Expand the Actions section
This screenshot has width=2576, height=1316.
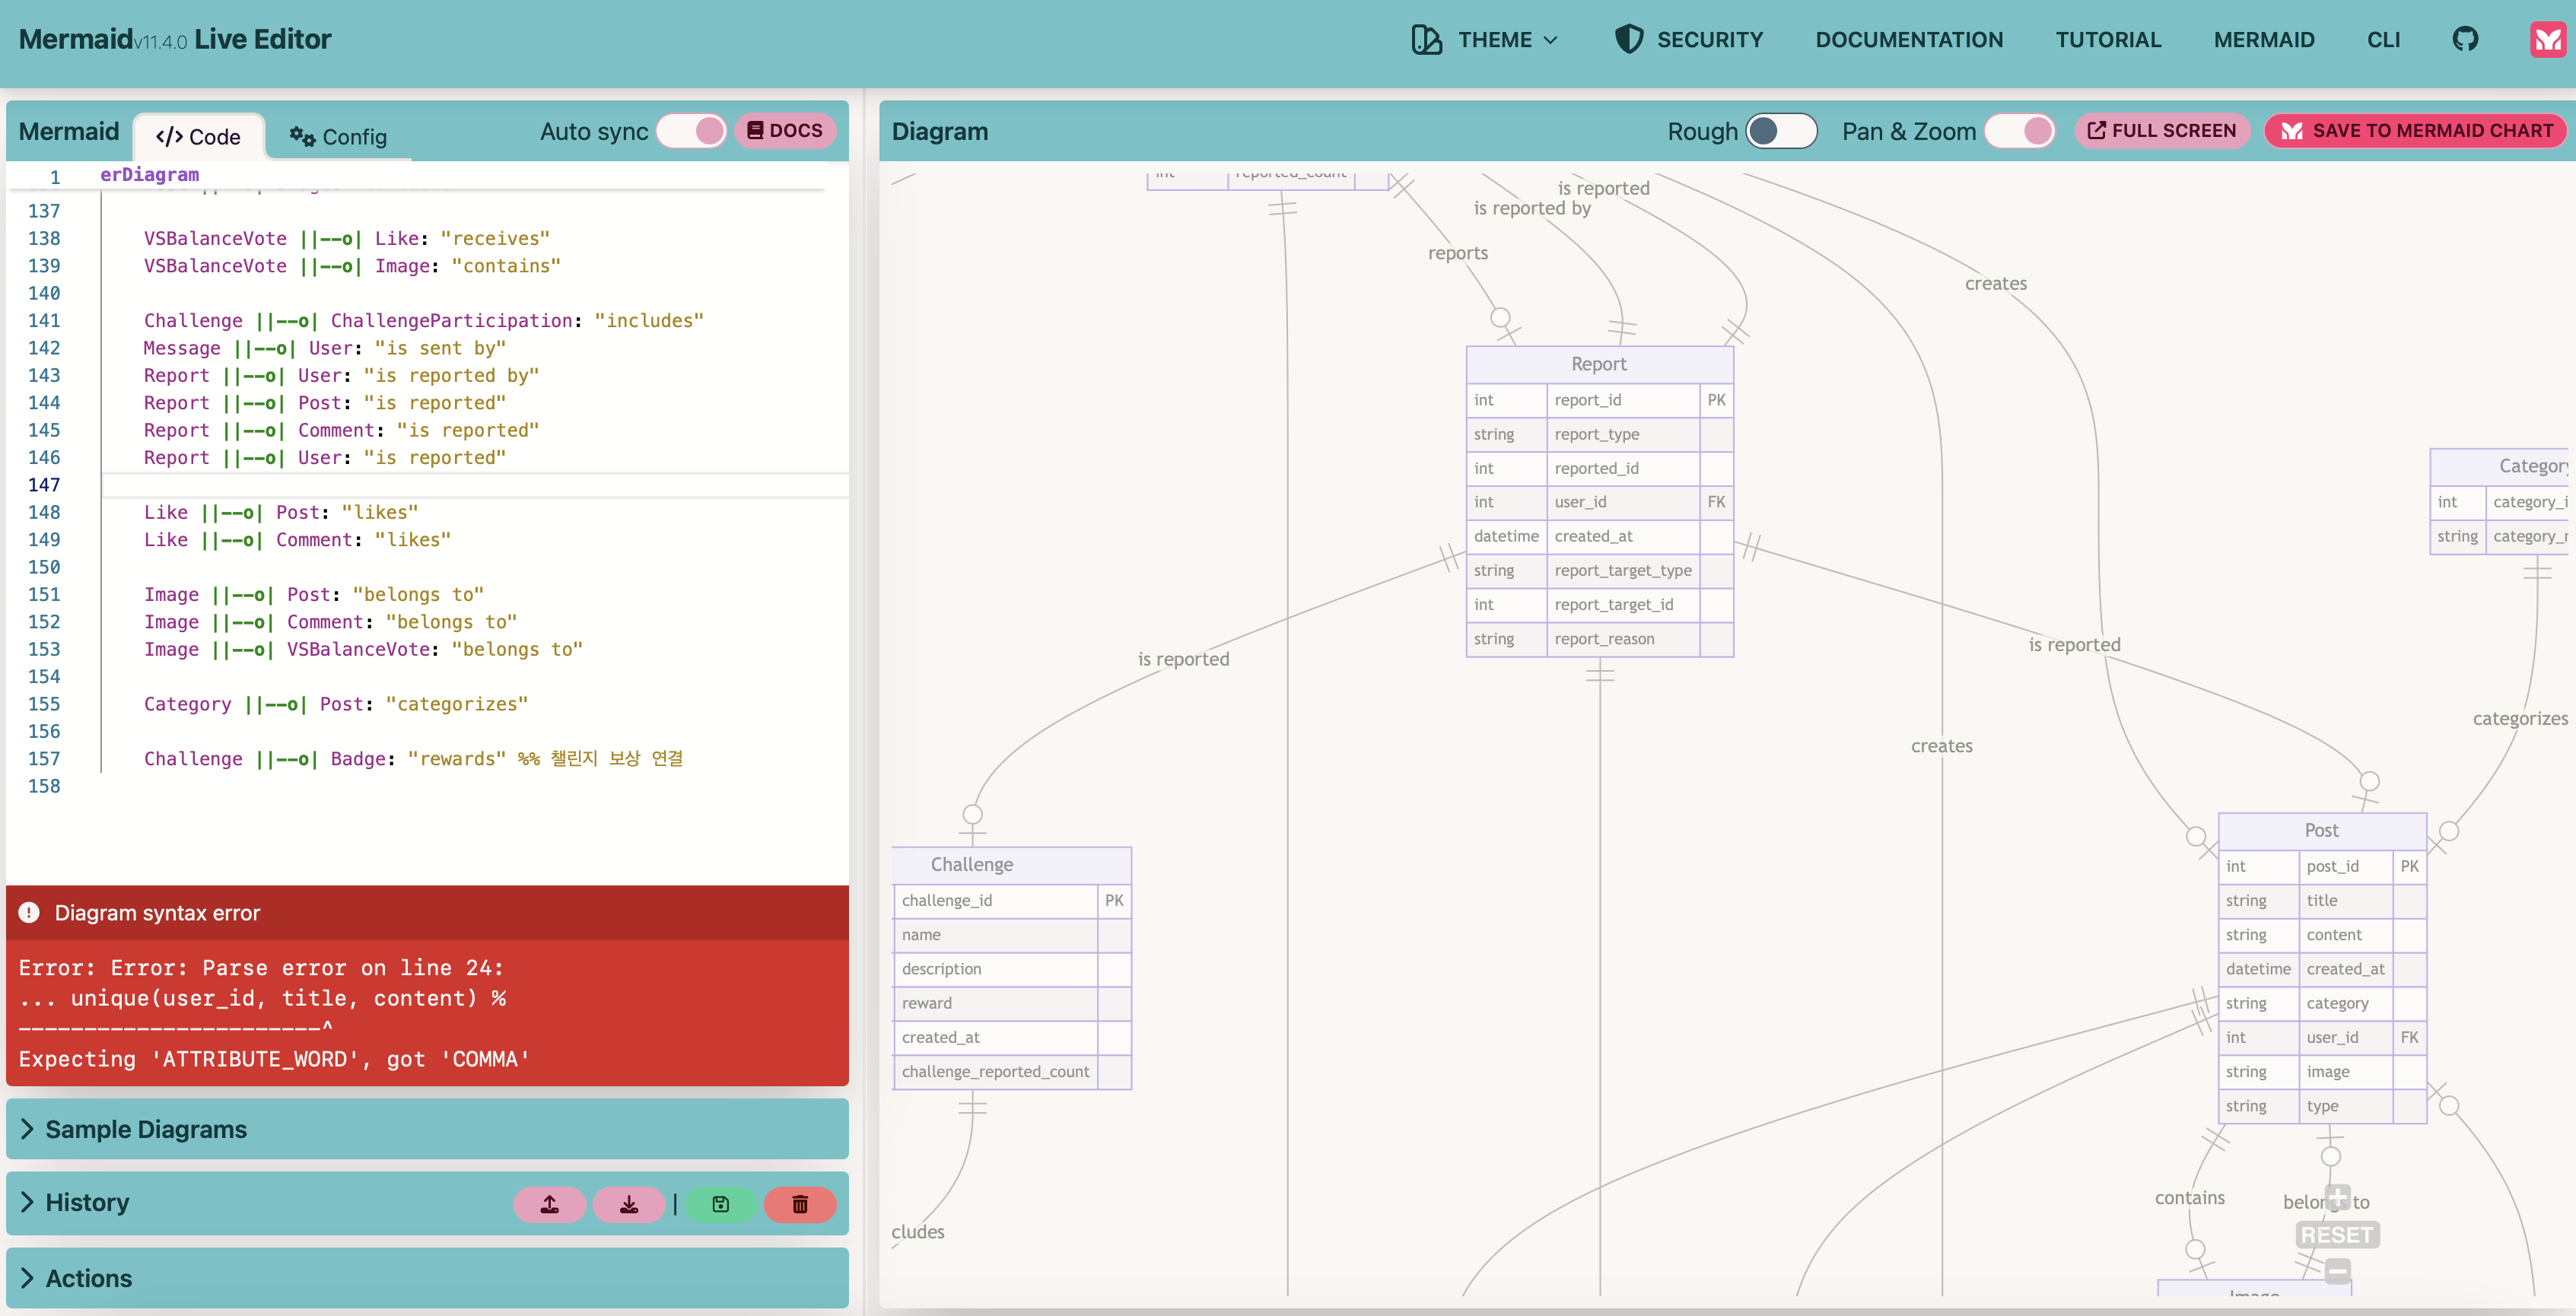coord(88,1278)
